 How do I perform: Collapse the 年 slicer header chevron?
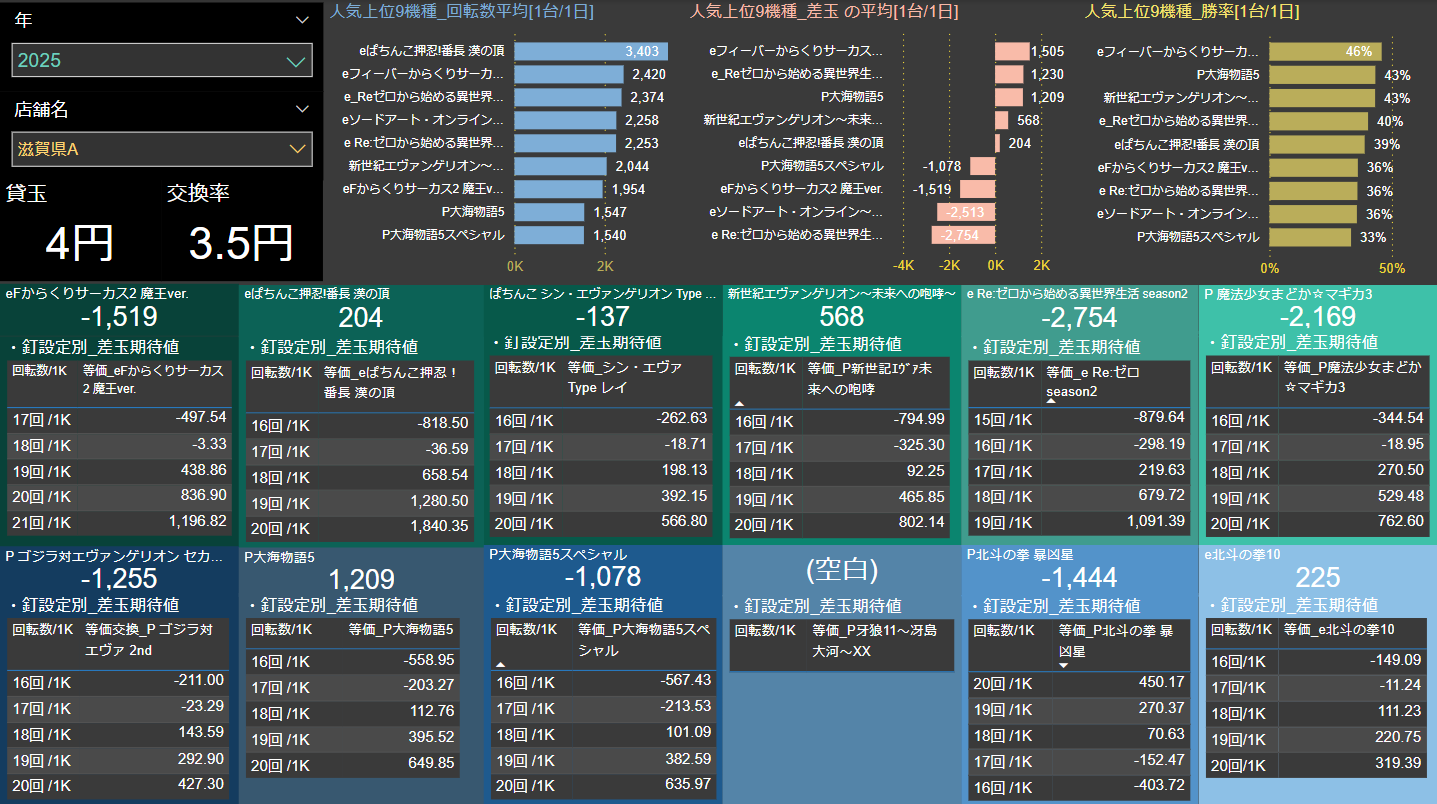point(303,20)
